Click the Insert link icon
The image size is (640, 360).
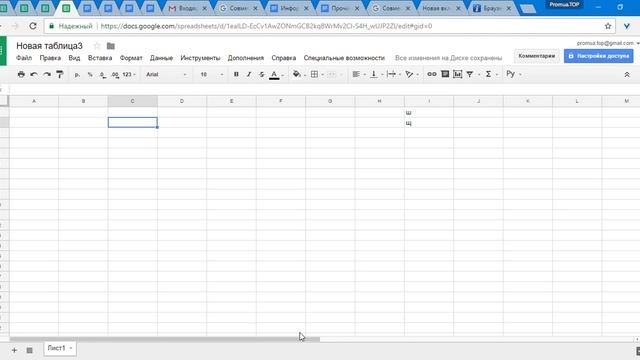[x=432, y=74]
